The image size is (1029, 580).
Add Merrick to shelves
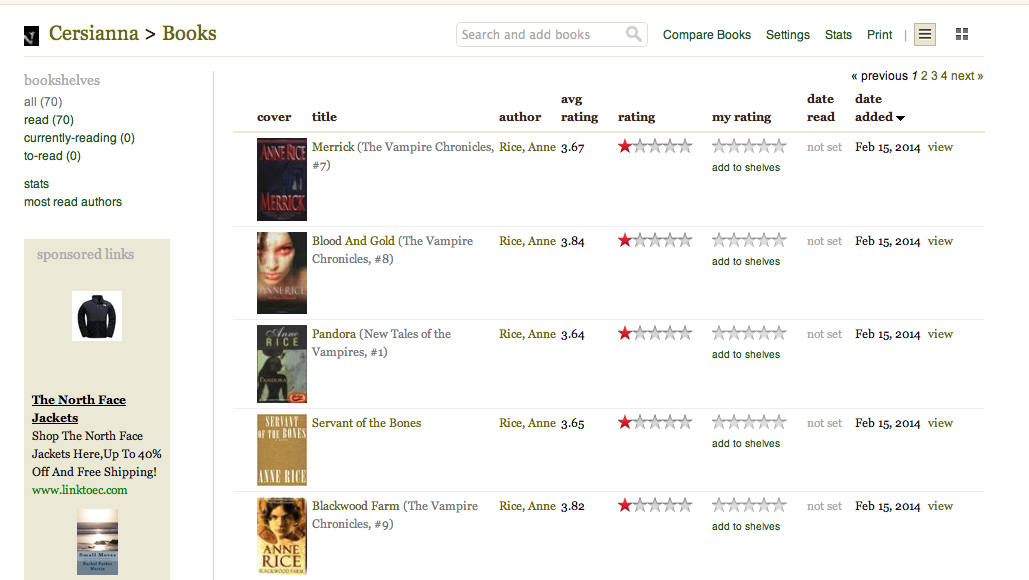click(x=746, y=167)
